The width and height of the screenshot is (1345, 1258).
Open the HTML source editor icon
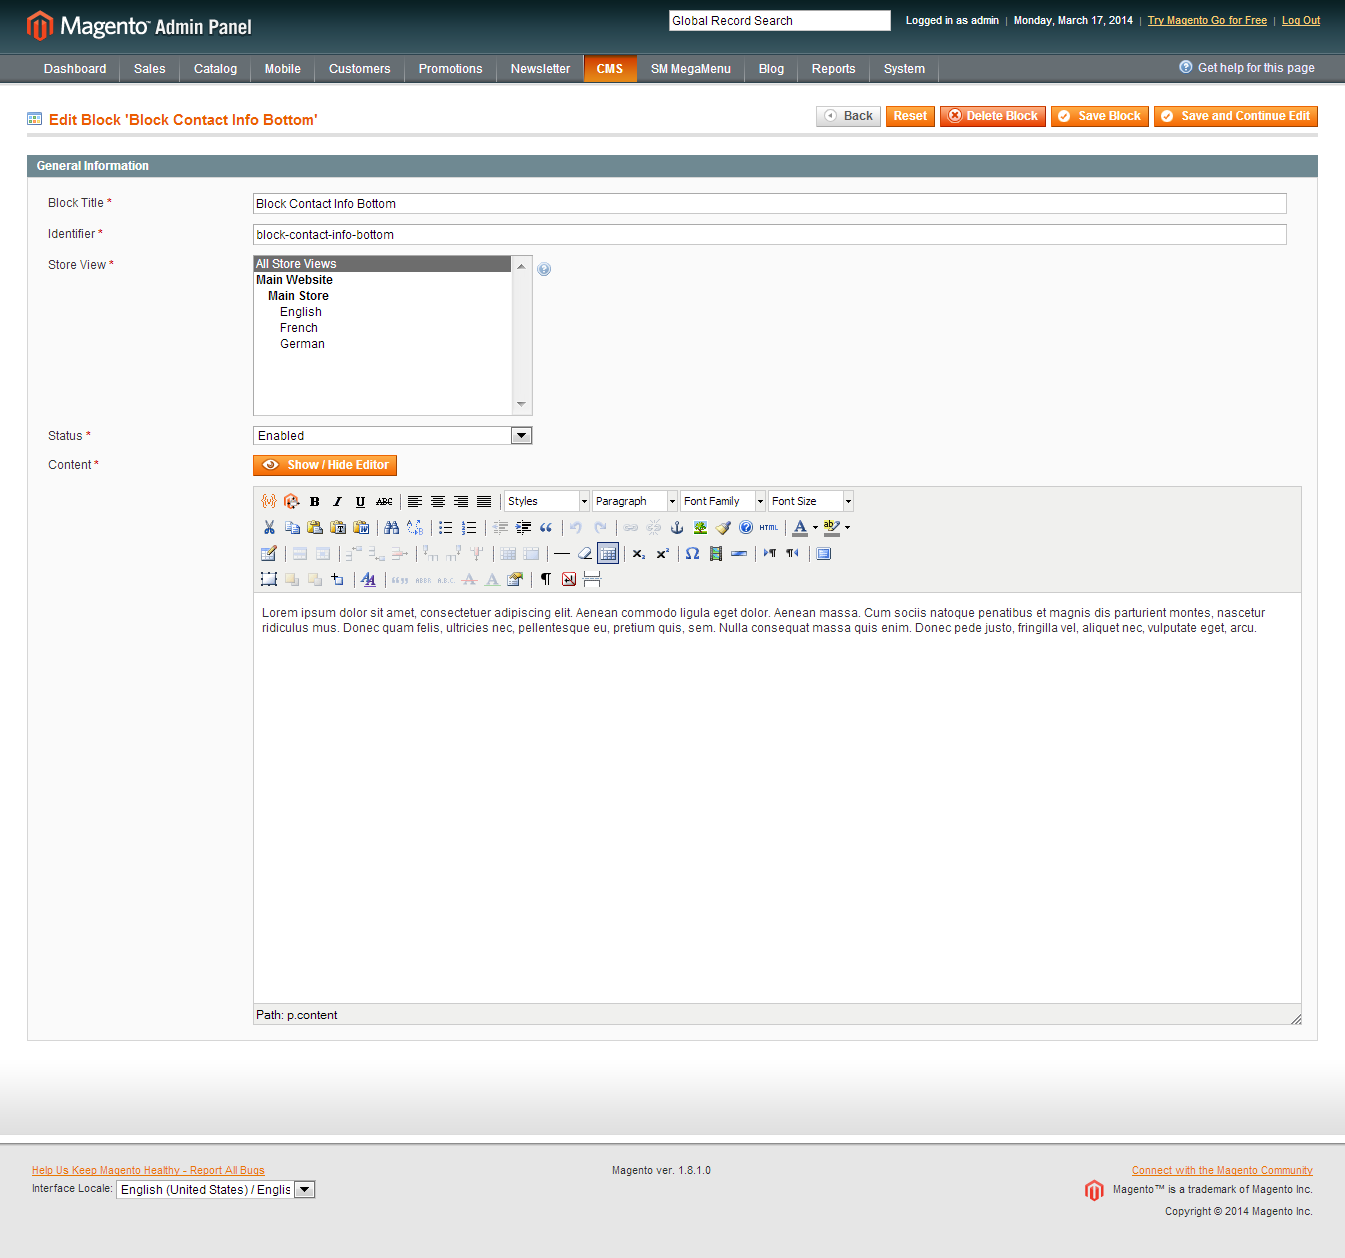tap(769, 527)
